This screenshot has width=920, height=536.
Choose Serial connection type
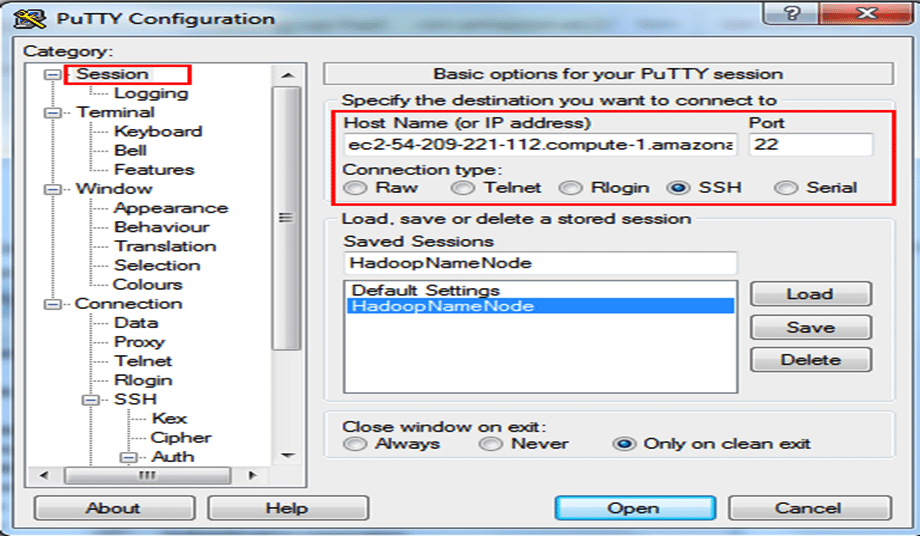click(787, 188)
